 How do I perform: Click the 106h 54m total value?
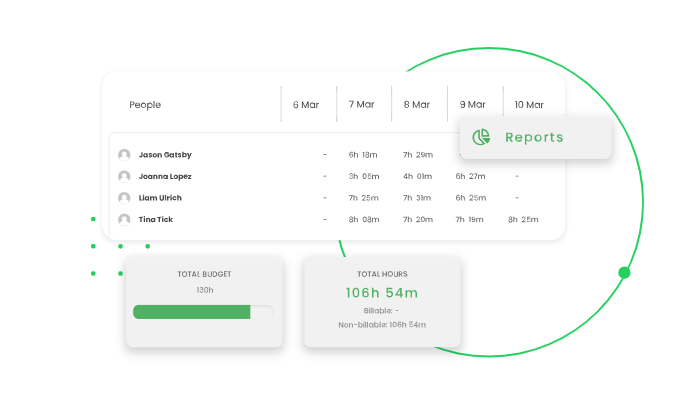(x=382, y=293)
